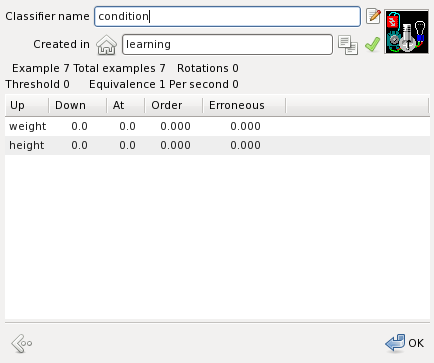Click the green checkmark icon

point(372,44)
